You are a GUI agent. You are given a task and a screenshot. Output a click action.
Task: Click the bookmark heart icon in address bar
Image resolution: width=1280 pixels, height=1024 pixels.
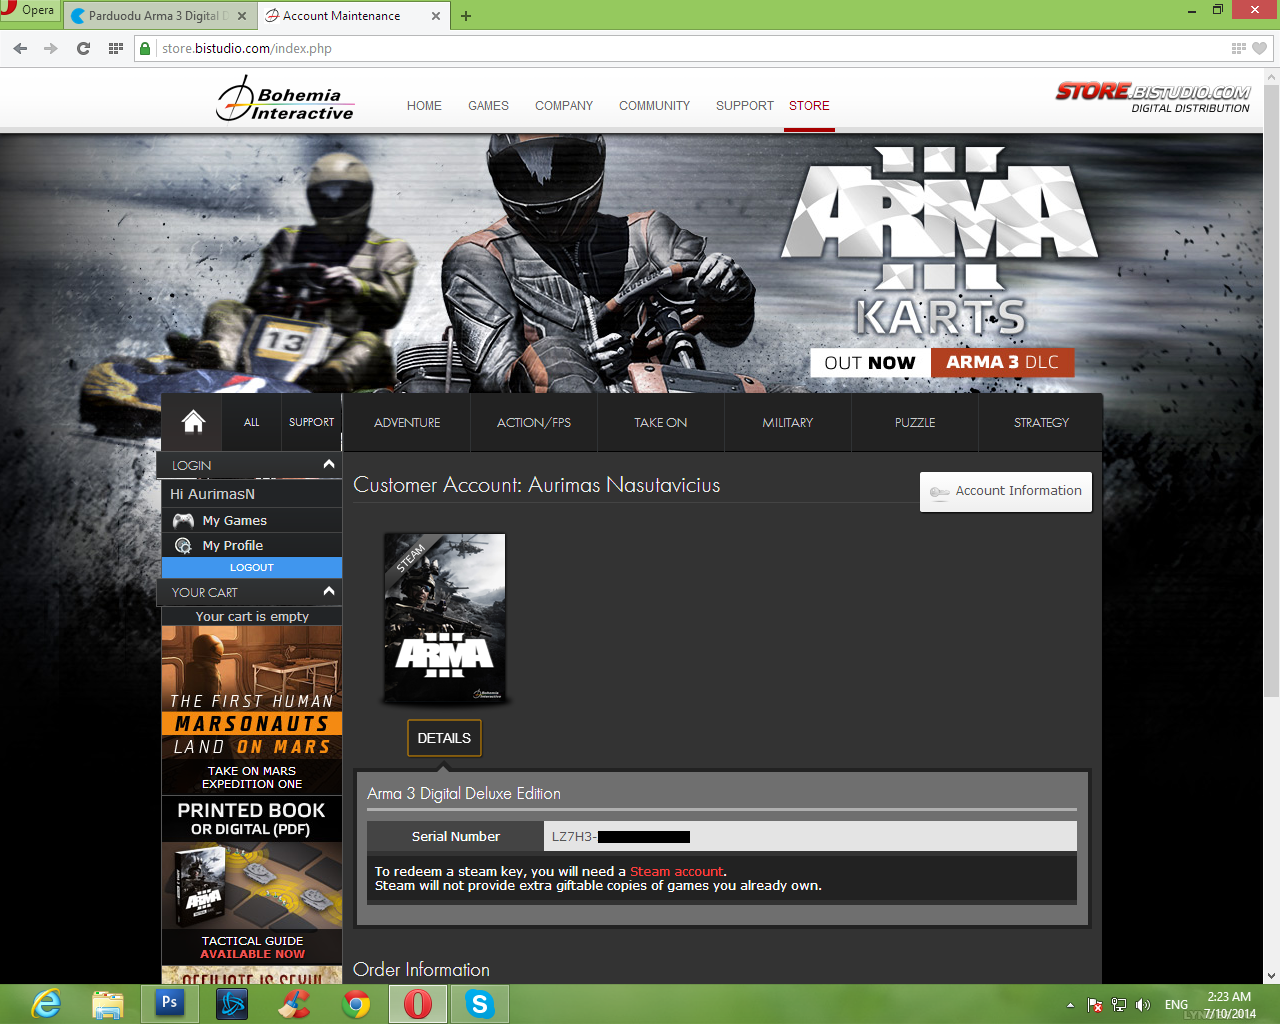click(1259, 48)
